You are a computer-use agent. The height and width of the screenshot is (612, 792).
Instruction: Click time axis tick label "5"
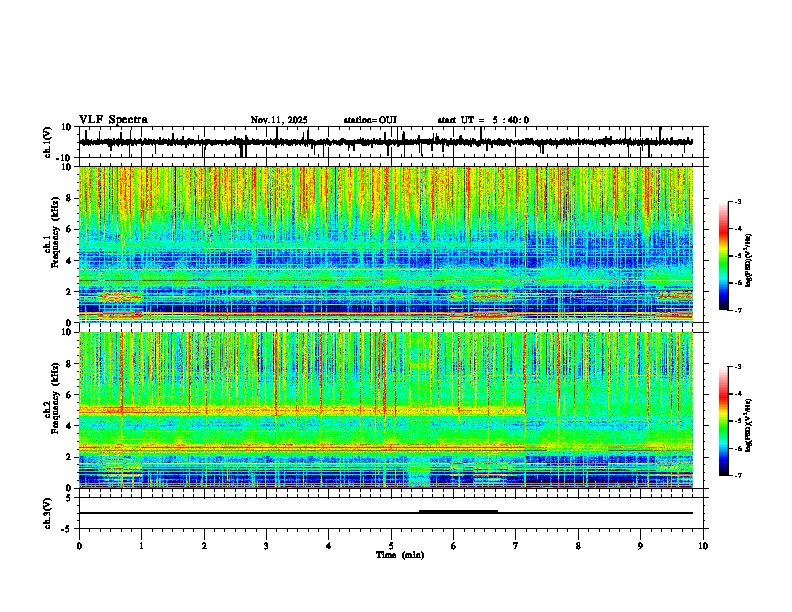(391, 546)
